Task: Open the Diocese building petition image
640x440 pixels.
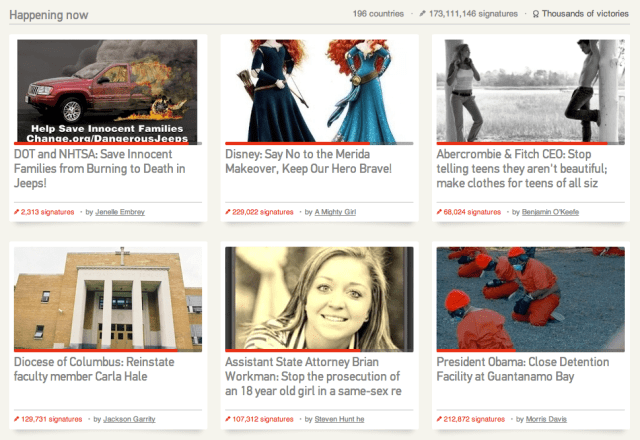Action: [x=108, y=298]
